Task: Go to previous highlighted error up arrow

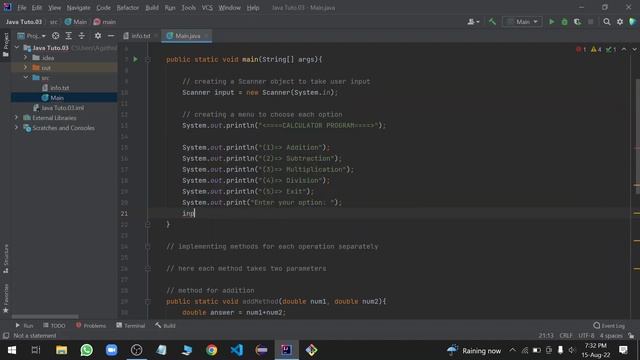Action: click(x=624, y=49)
